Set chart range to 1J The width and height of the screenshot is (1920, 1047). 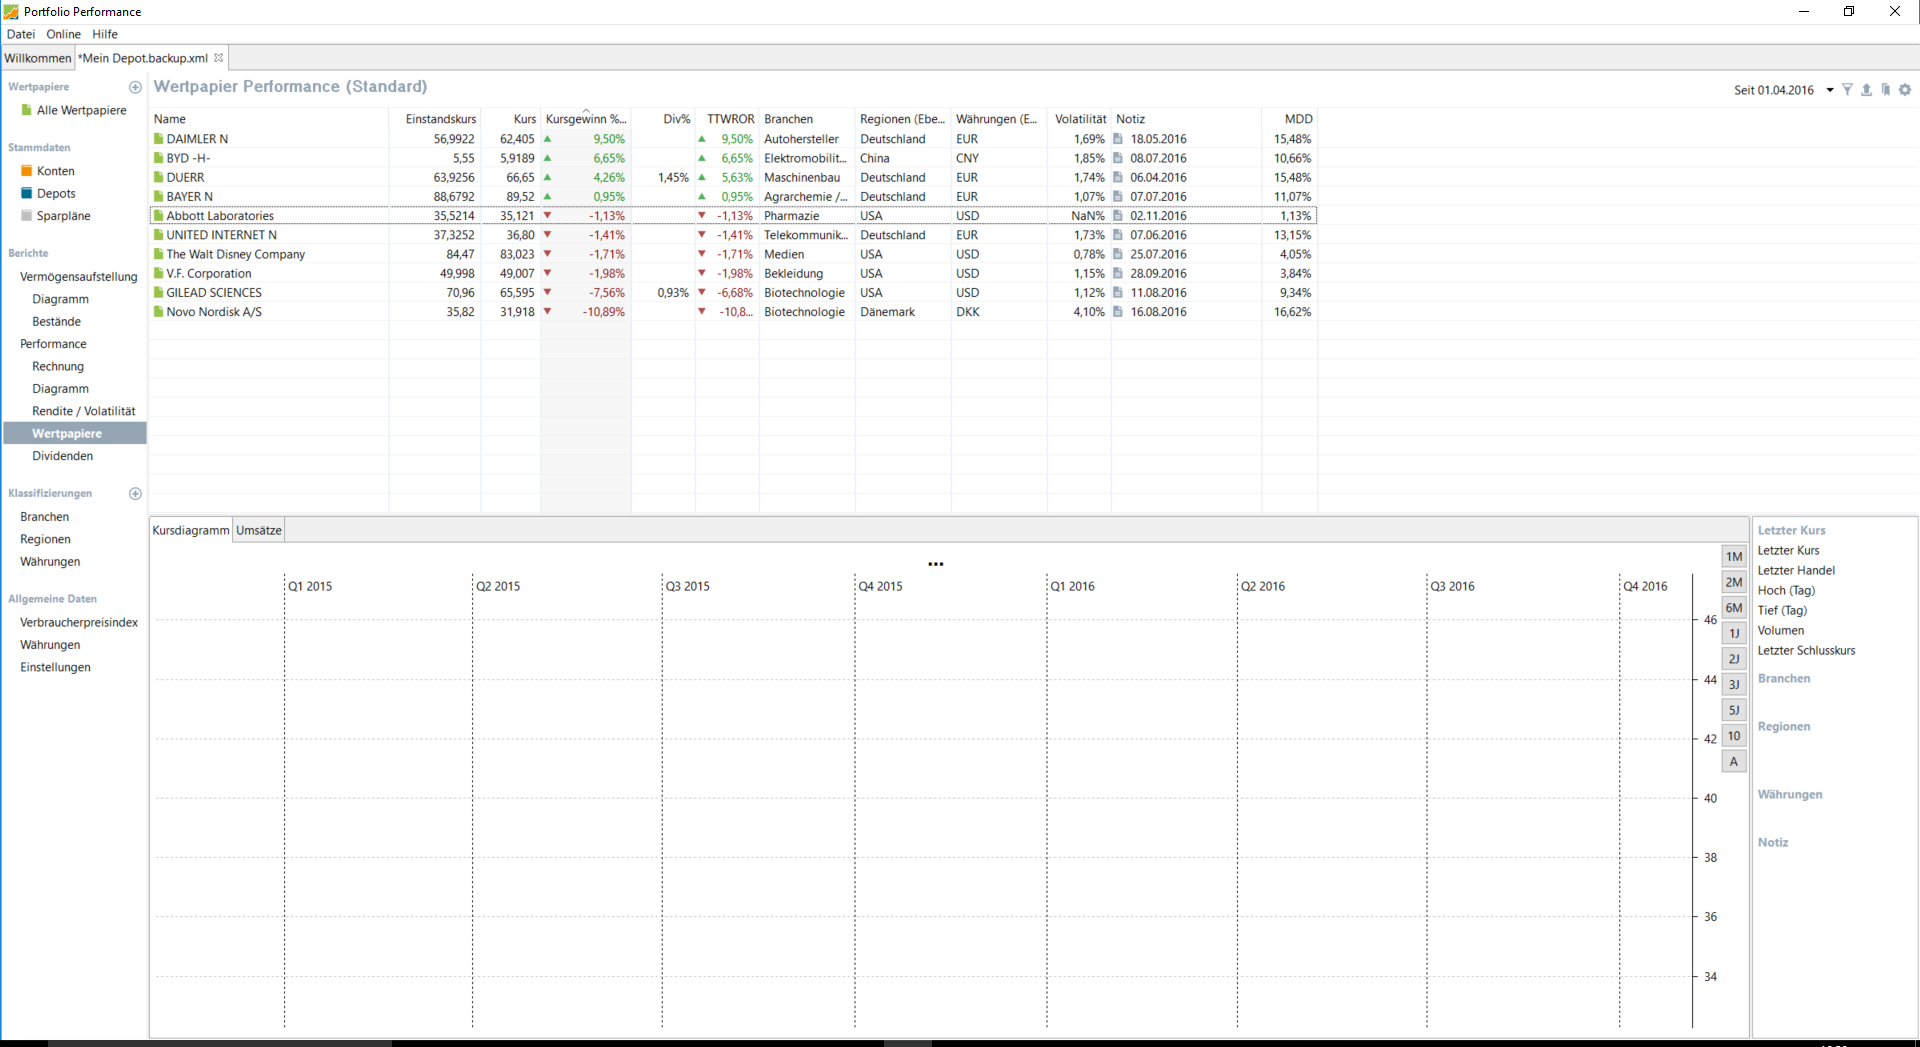tap(1734, 633)
